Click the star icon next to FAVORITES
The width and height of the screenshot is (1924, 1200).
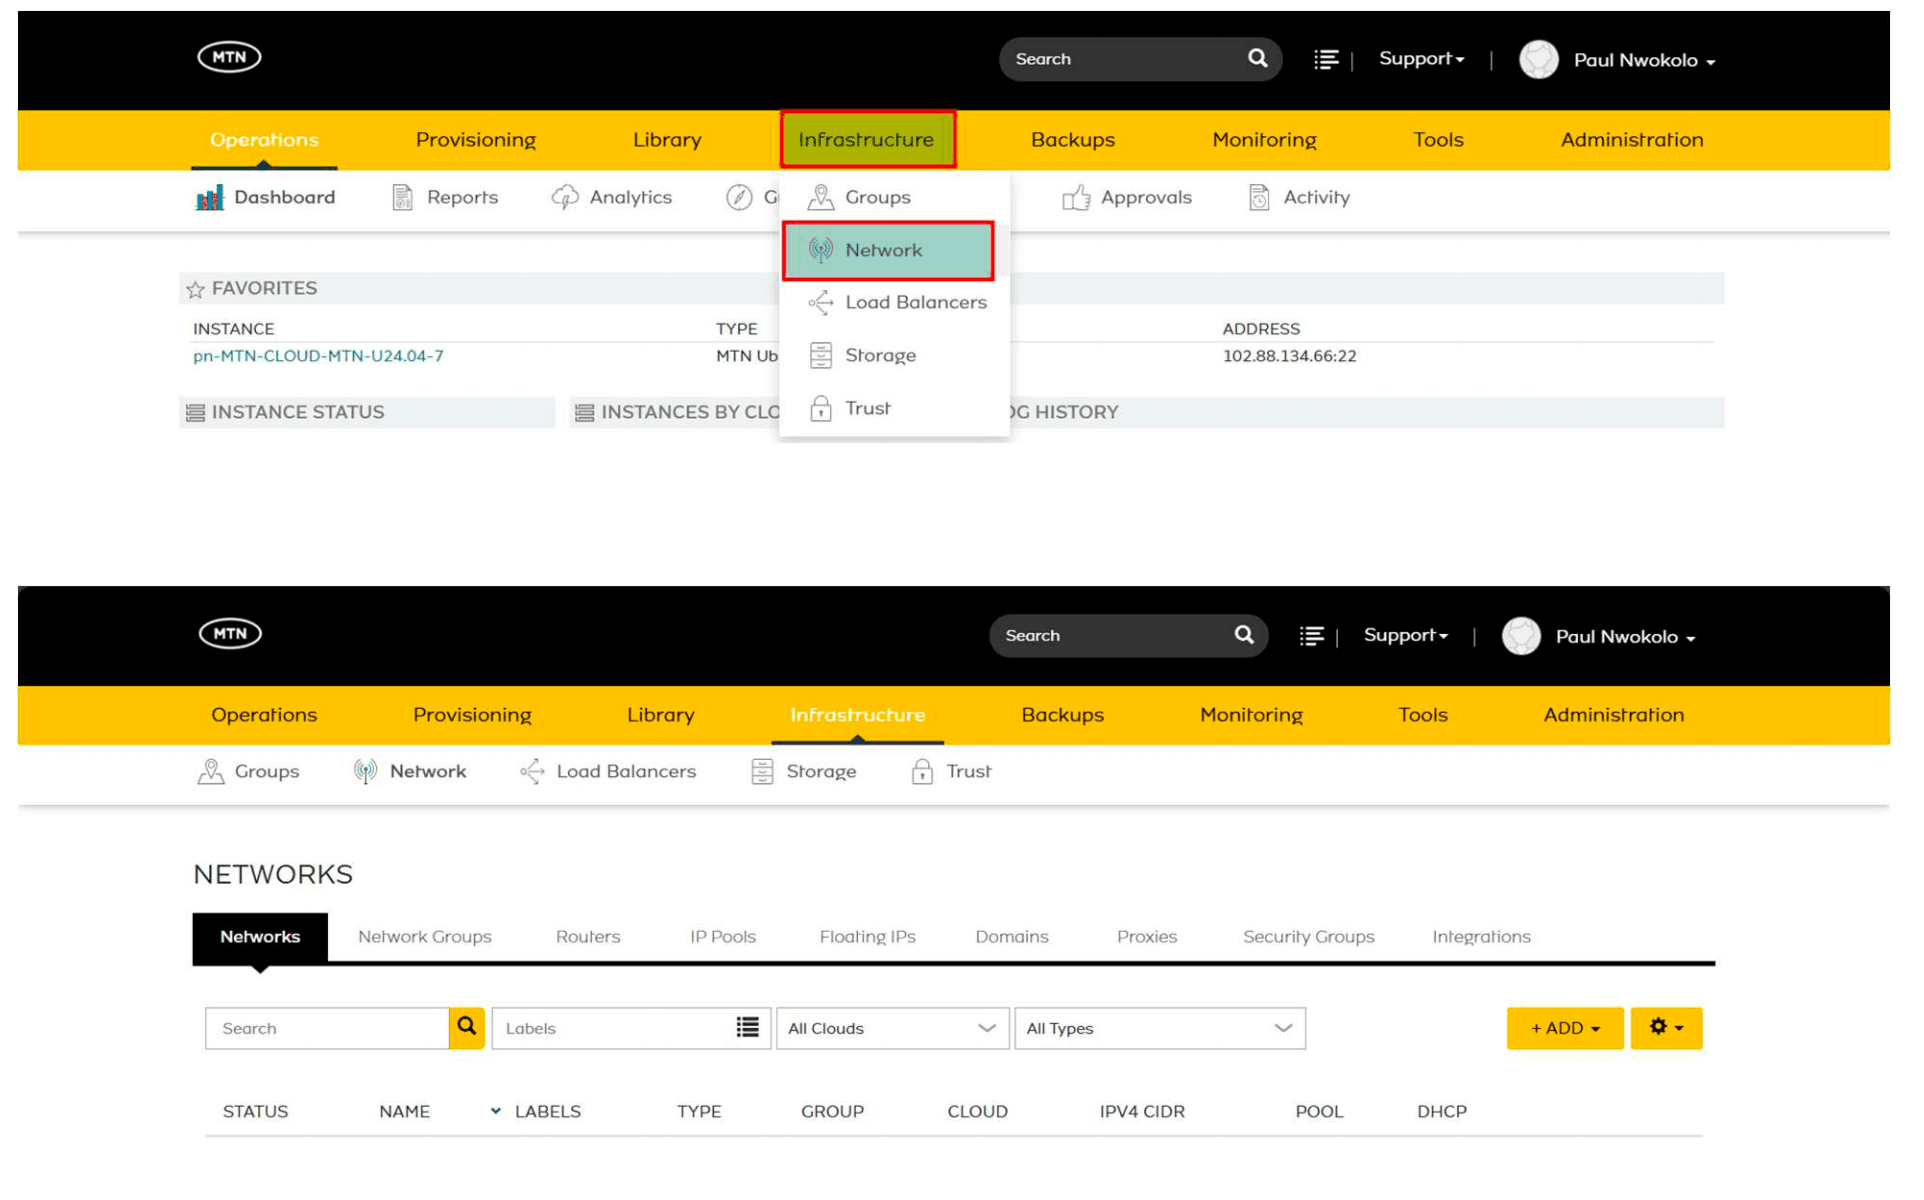195,289
